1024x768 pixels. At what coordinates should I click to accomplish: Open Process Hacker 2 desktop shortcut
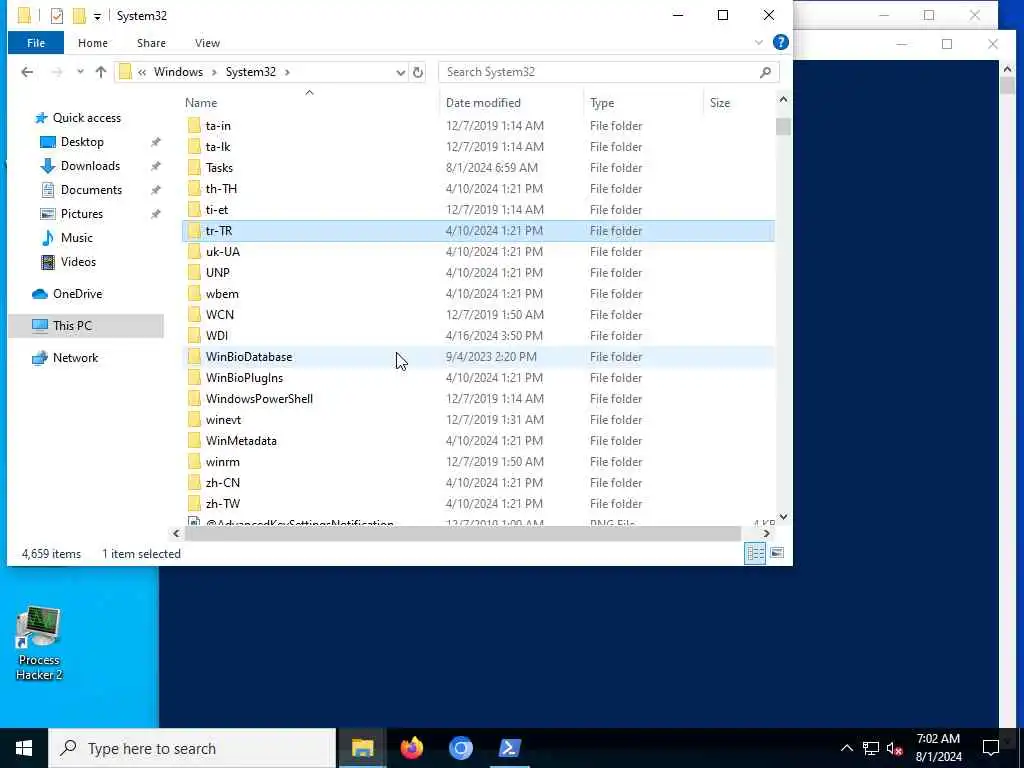click(x=39, y=644)
